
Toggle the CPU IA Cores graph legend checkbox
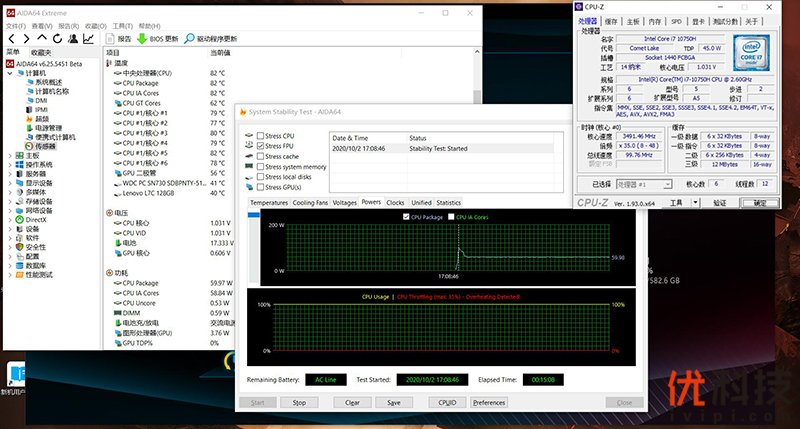[x=454, y=215]
